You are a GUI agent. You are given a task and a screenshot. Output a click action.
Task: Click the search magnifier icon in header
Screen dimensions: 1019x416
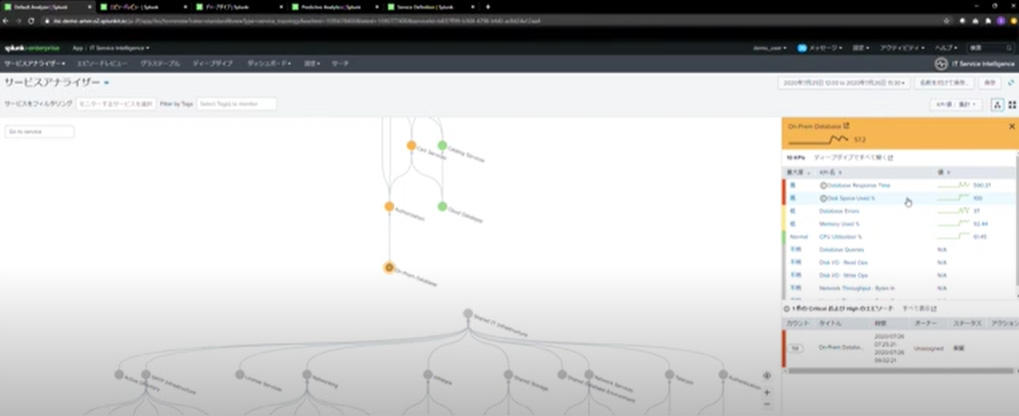(1009, 48)
